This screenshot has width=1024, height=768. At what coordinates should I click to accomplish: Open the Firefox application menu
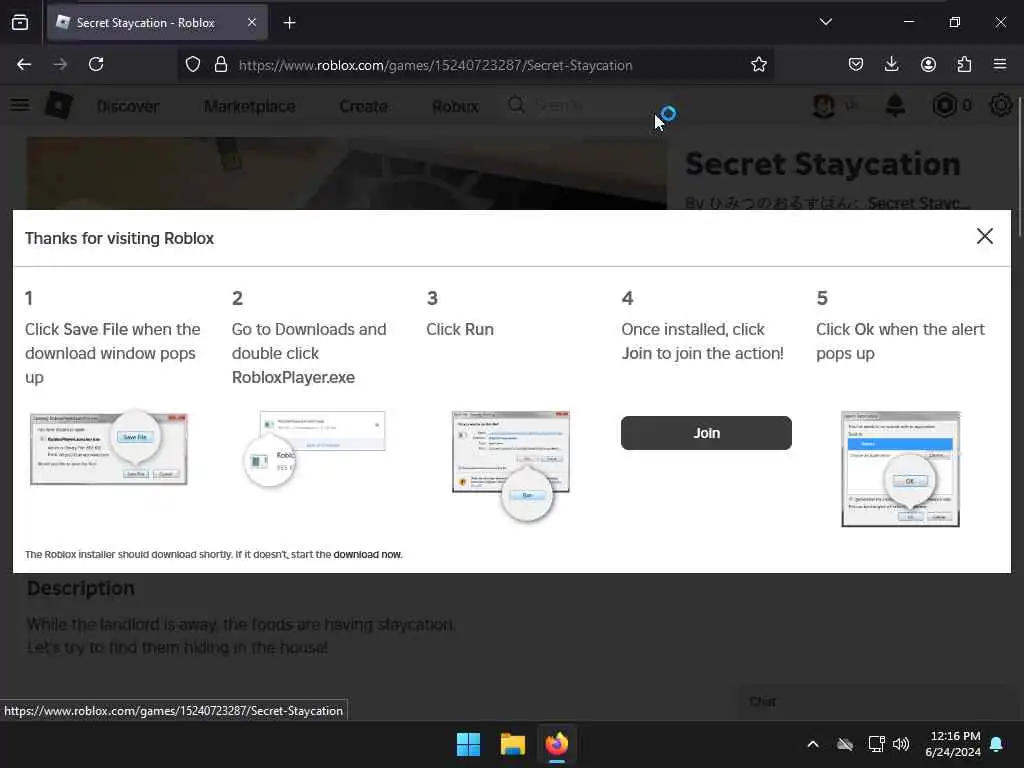coord(1000,65)
